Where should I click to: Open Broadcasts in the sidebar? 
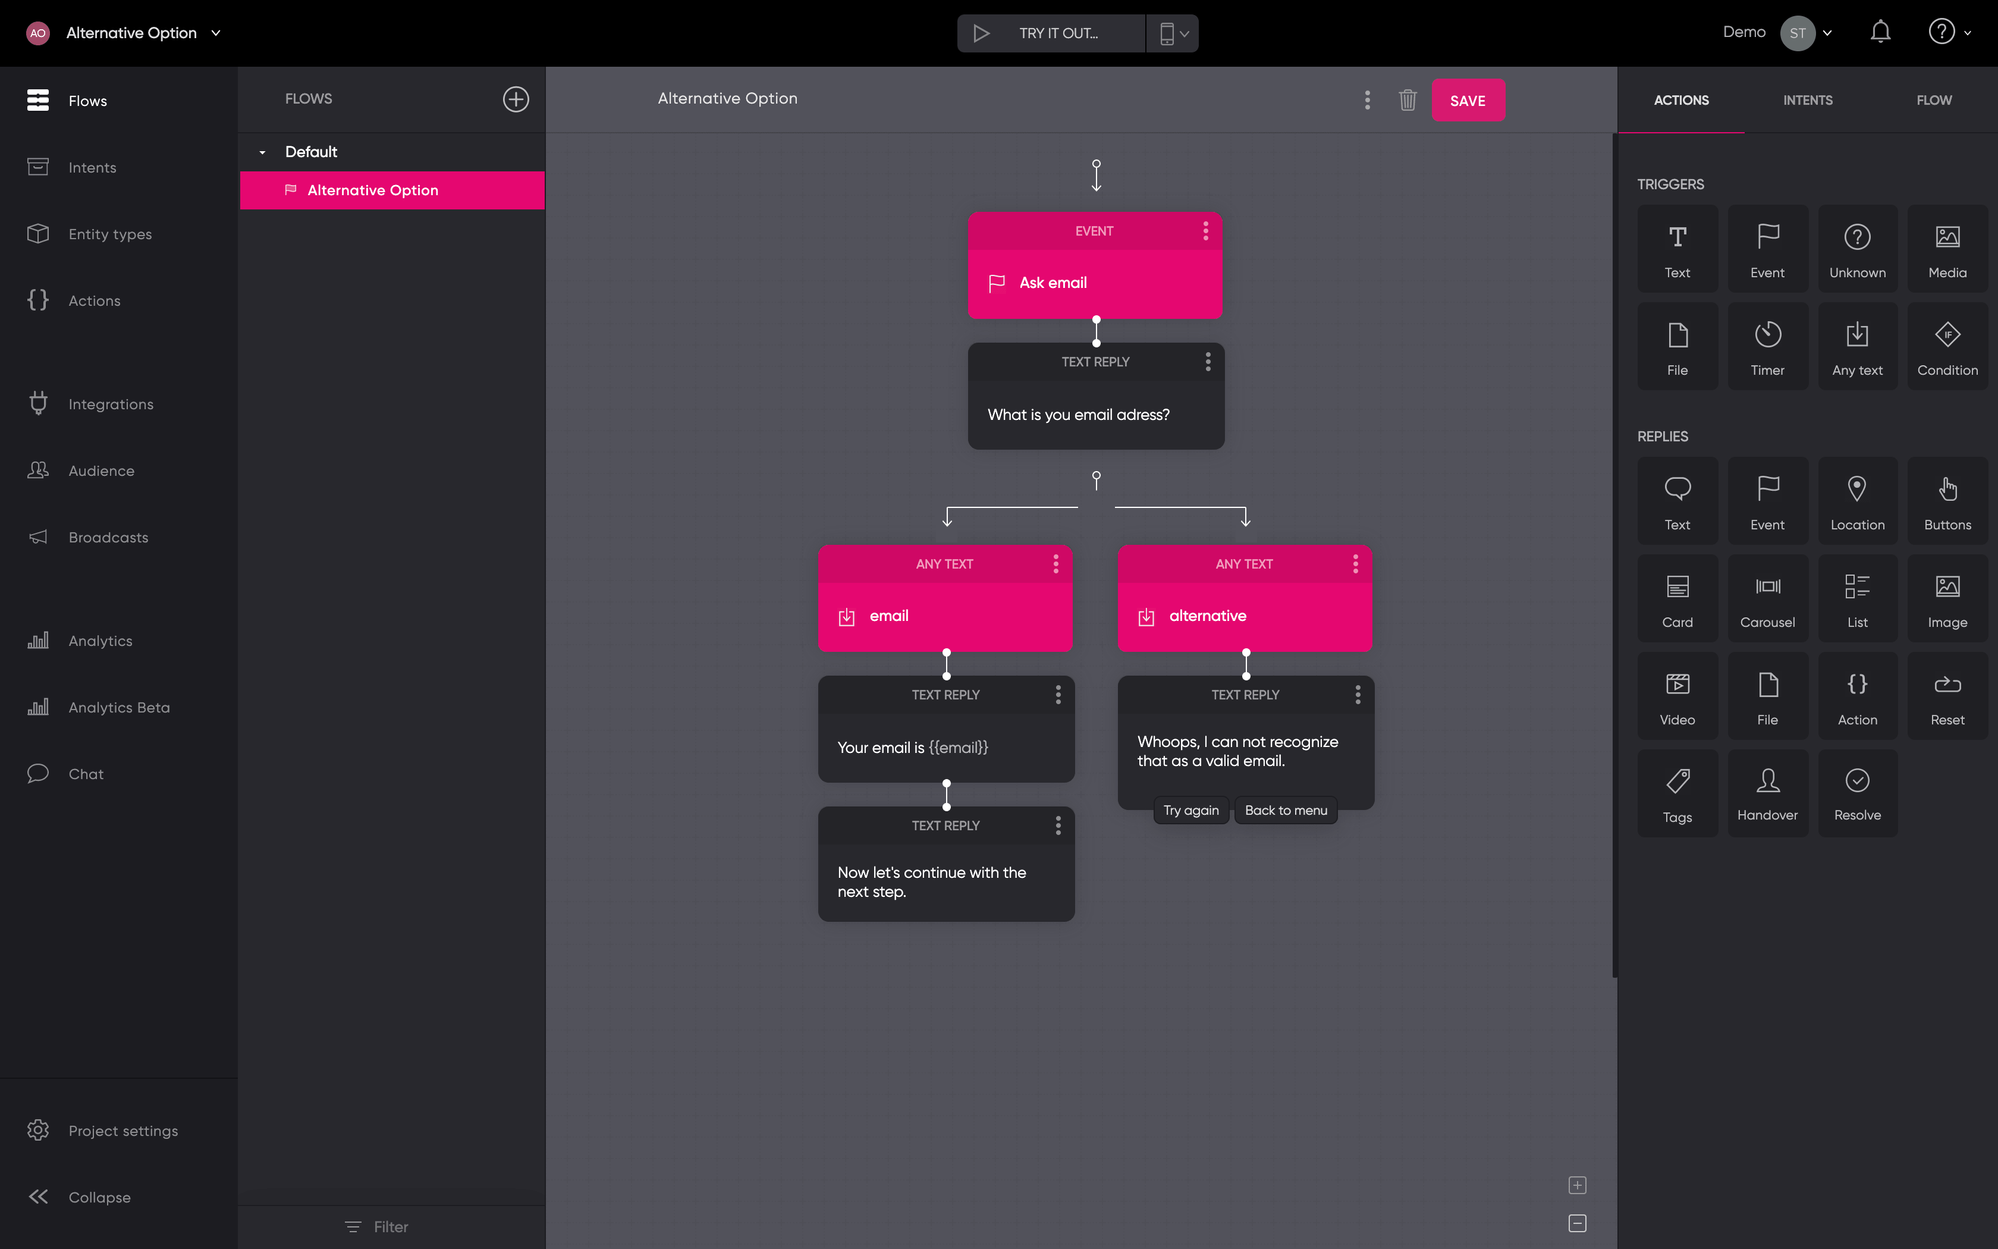click(x=108, y=537)
